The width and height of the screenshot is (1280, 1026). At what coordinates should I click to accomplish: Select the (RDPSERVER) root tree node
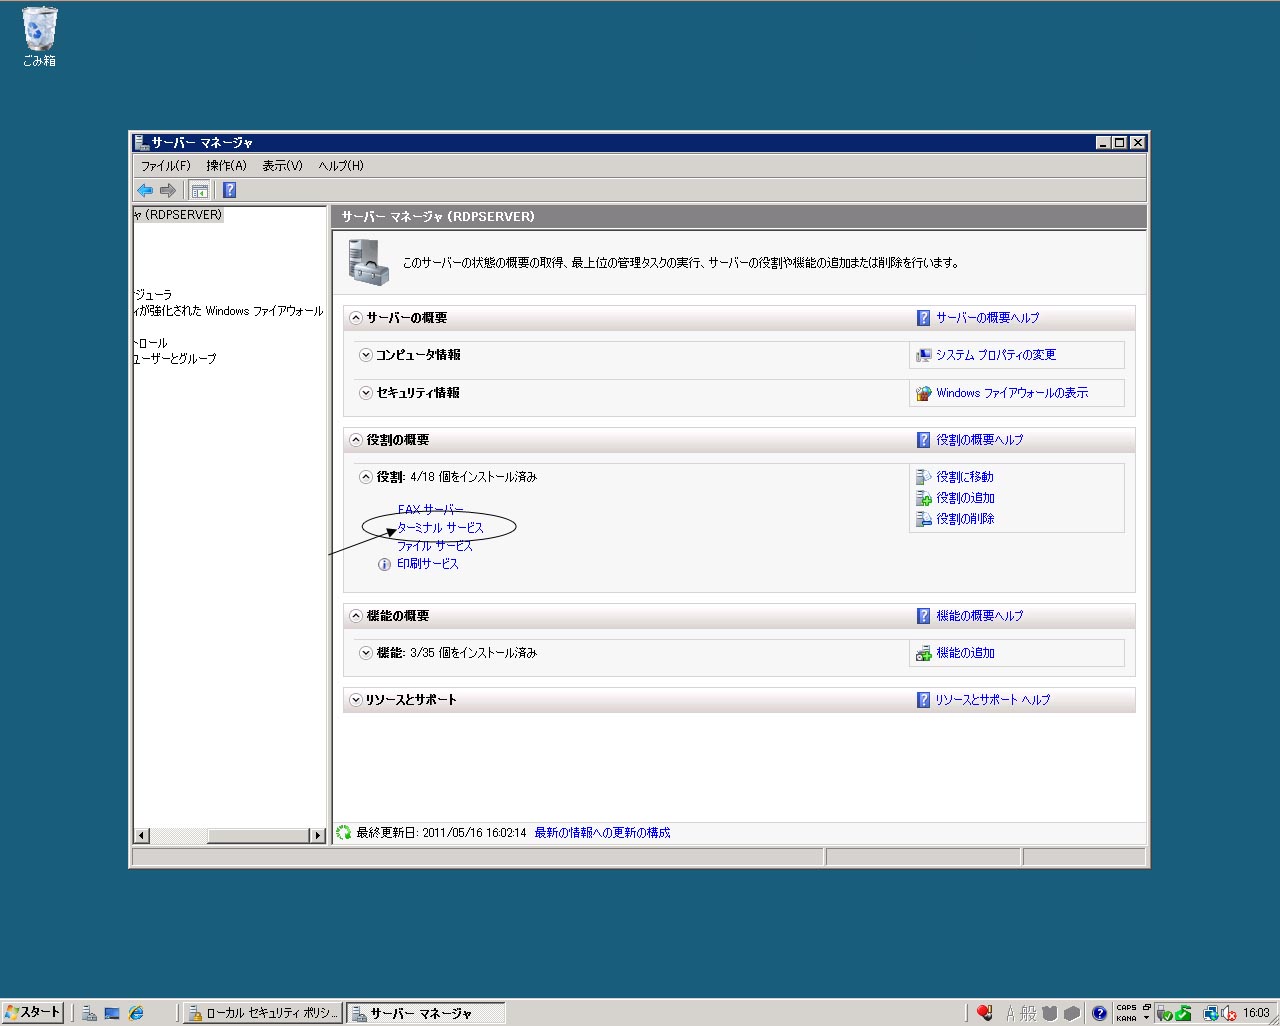178,215
